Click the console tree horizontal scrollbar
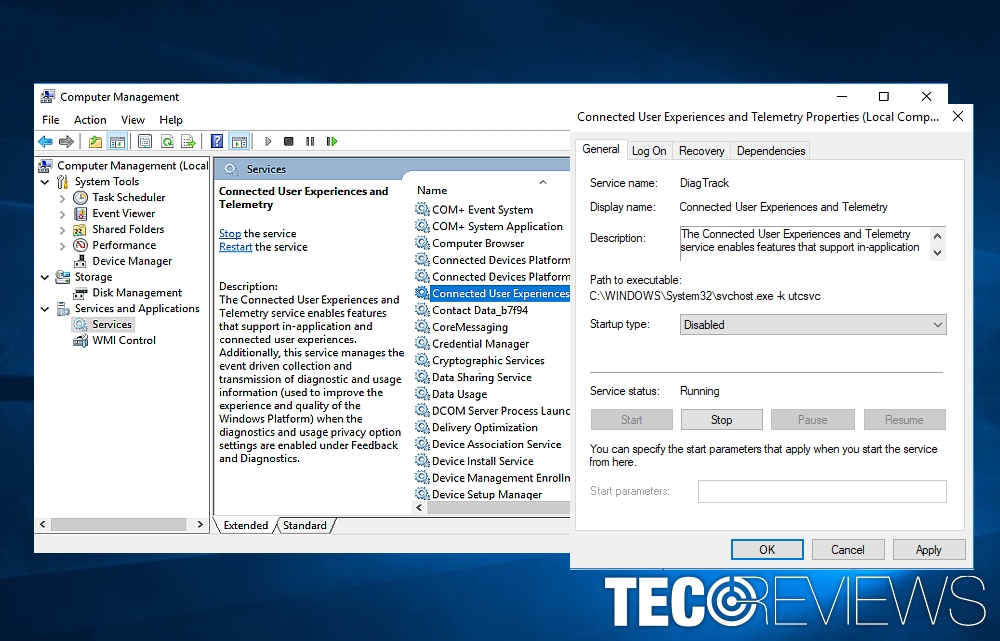Image resolution: width=1000 pixels, height=641 pixels. (121, 524)
